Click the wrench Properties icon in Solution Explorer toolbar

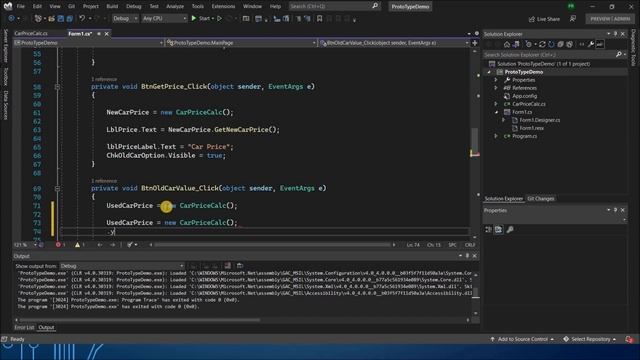click(591, 44)
